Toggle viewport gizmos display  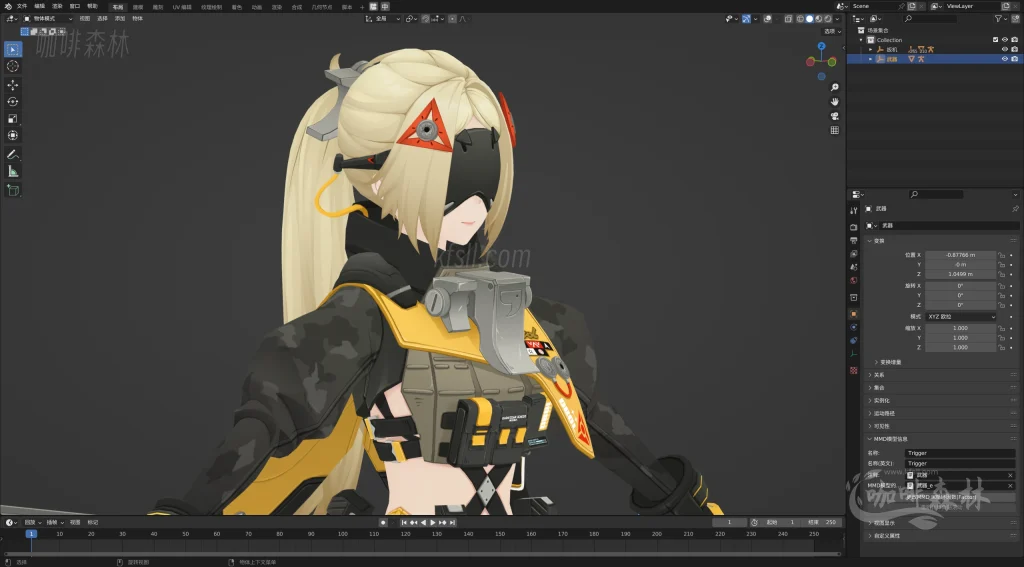pos(746,19)
